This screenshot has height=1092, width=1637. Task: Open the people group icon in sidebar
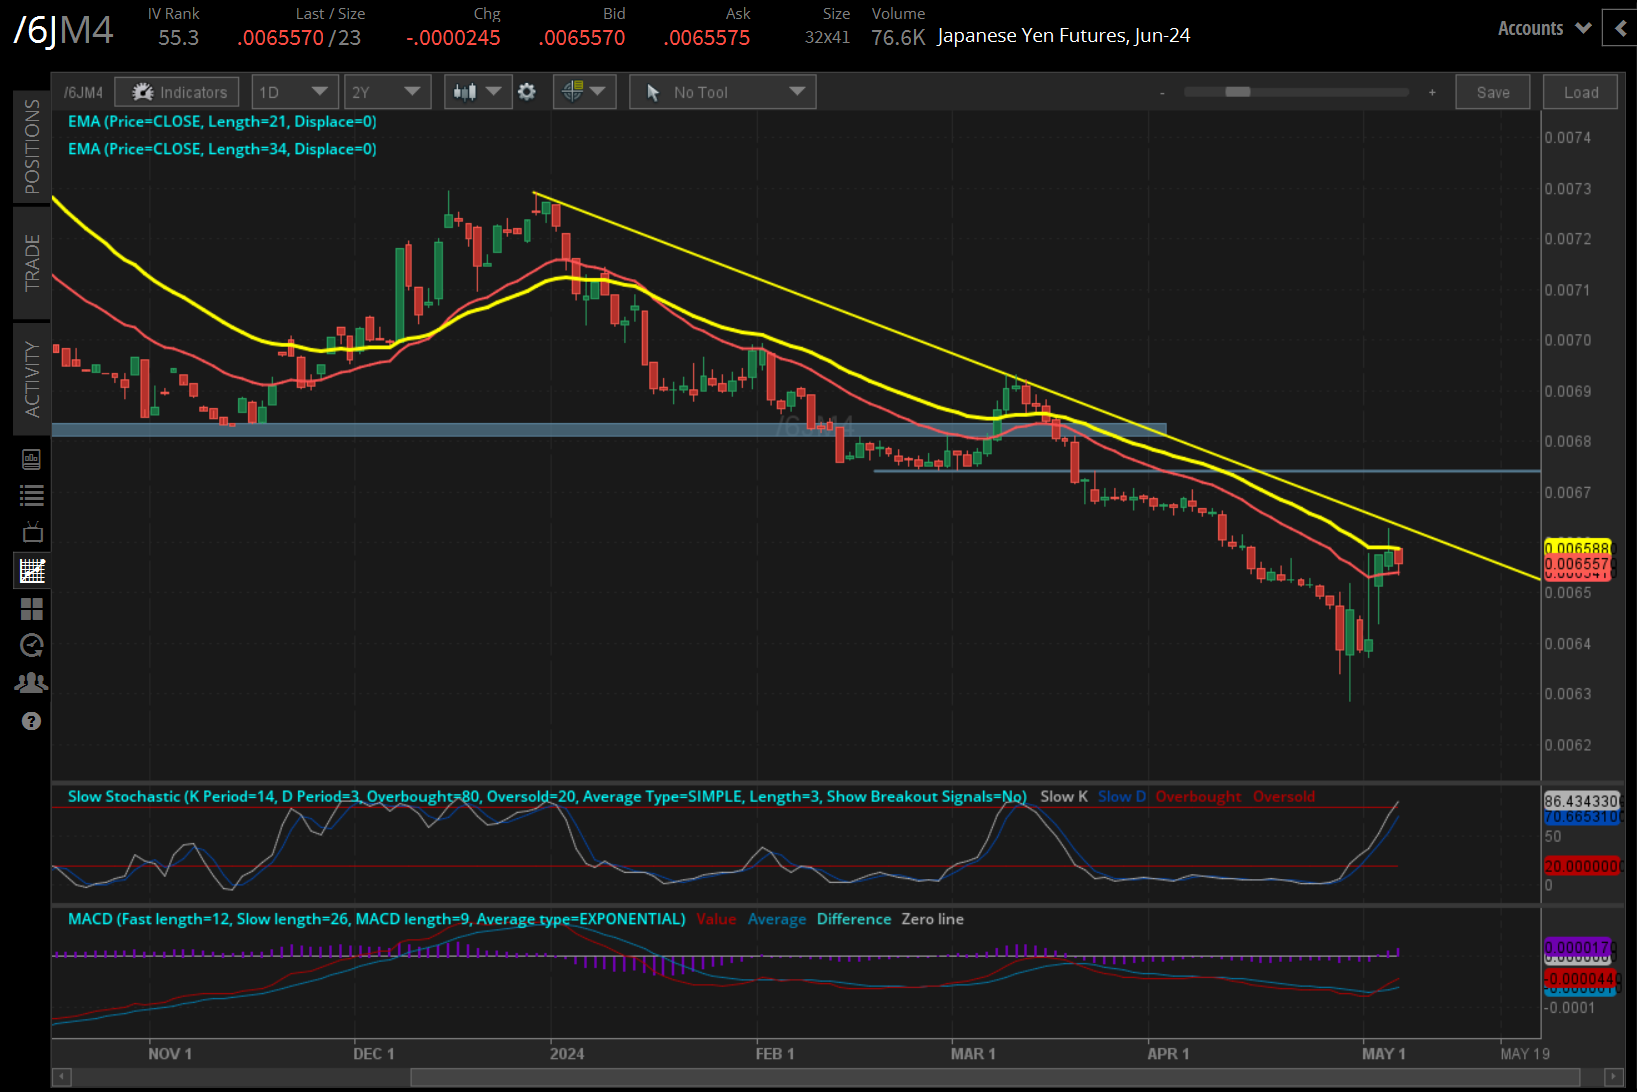[32, 683]
